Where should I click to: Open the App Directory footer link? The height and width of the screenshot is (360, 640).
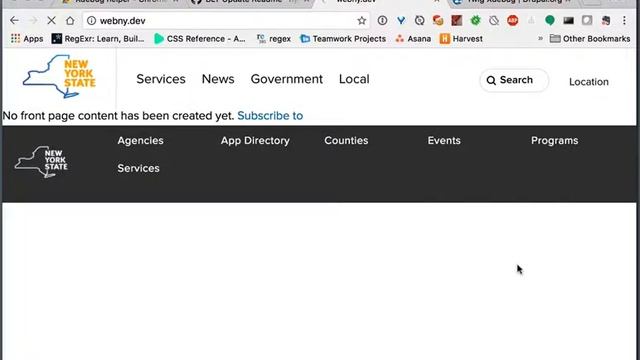coord(255,140)
